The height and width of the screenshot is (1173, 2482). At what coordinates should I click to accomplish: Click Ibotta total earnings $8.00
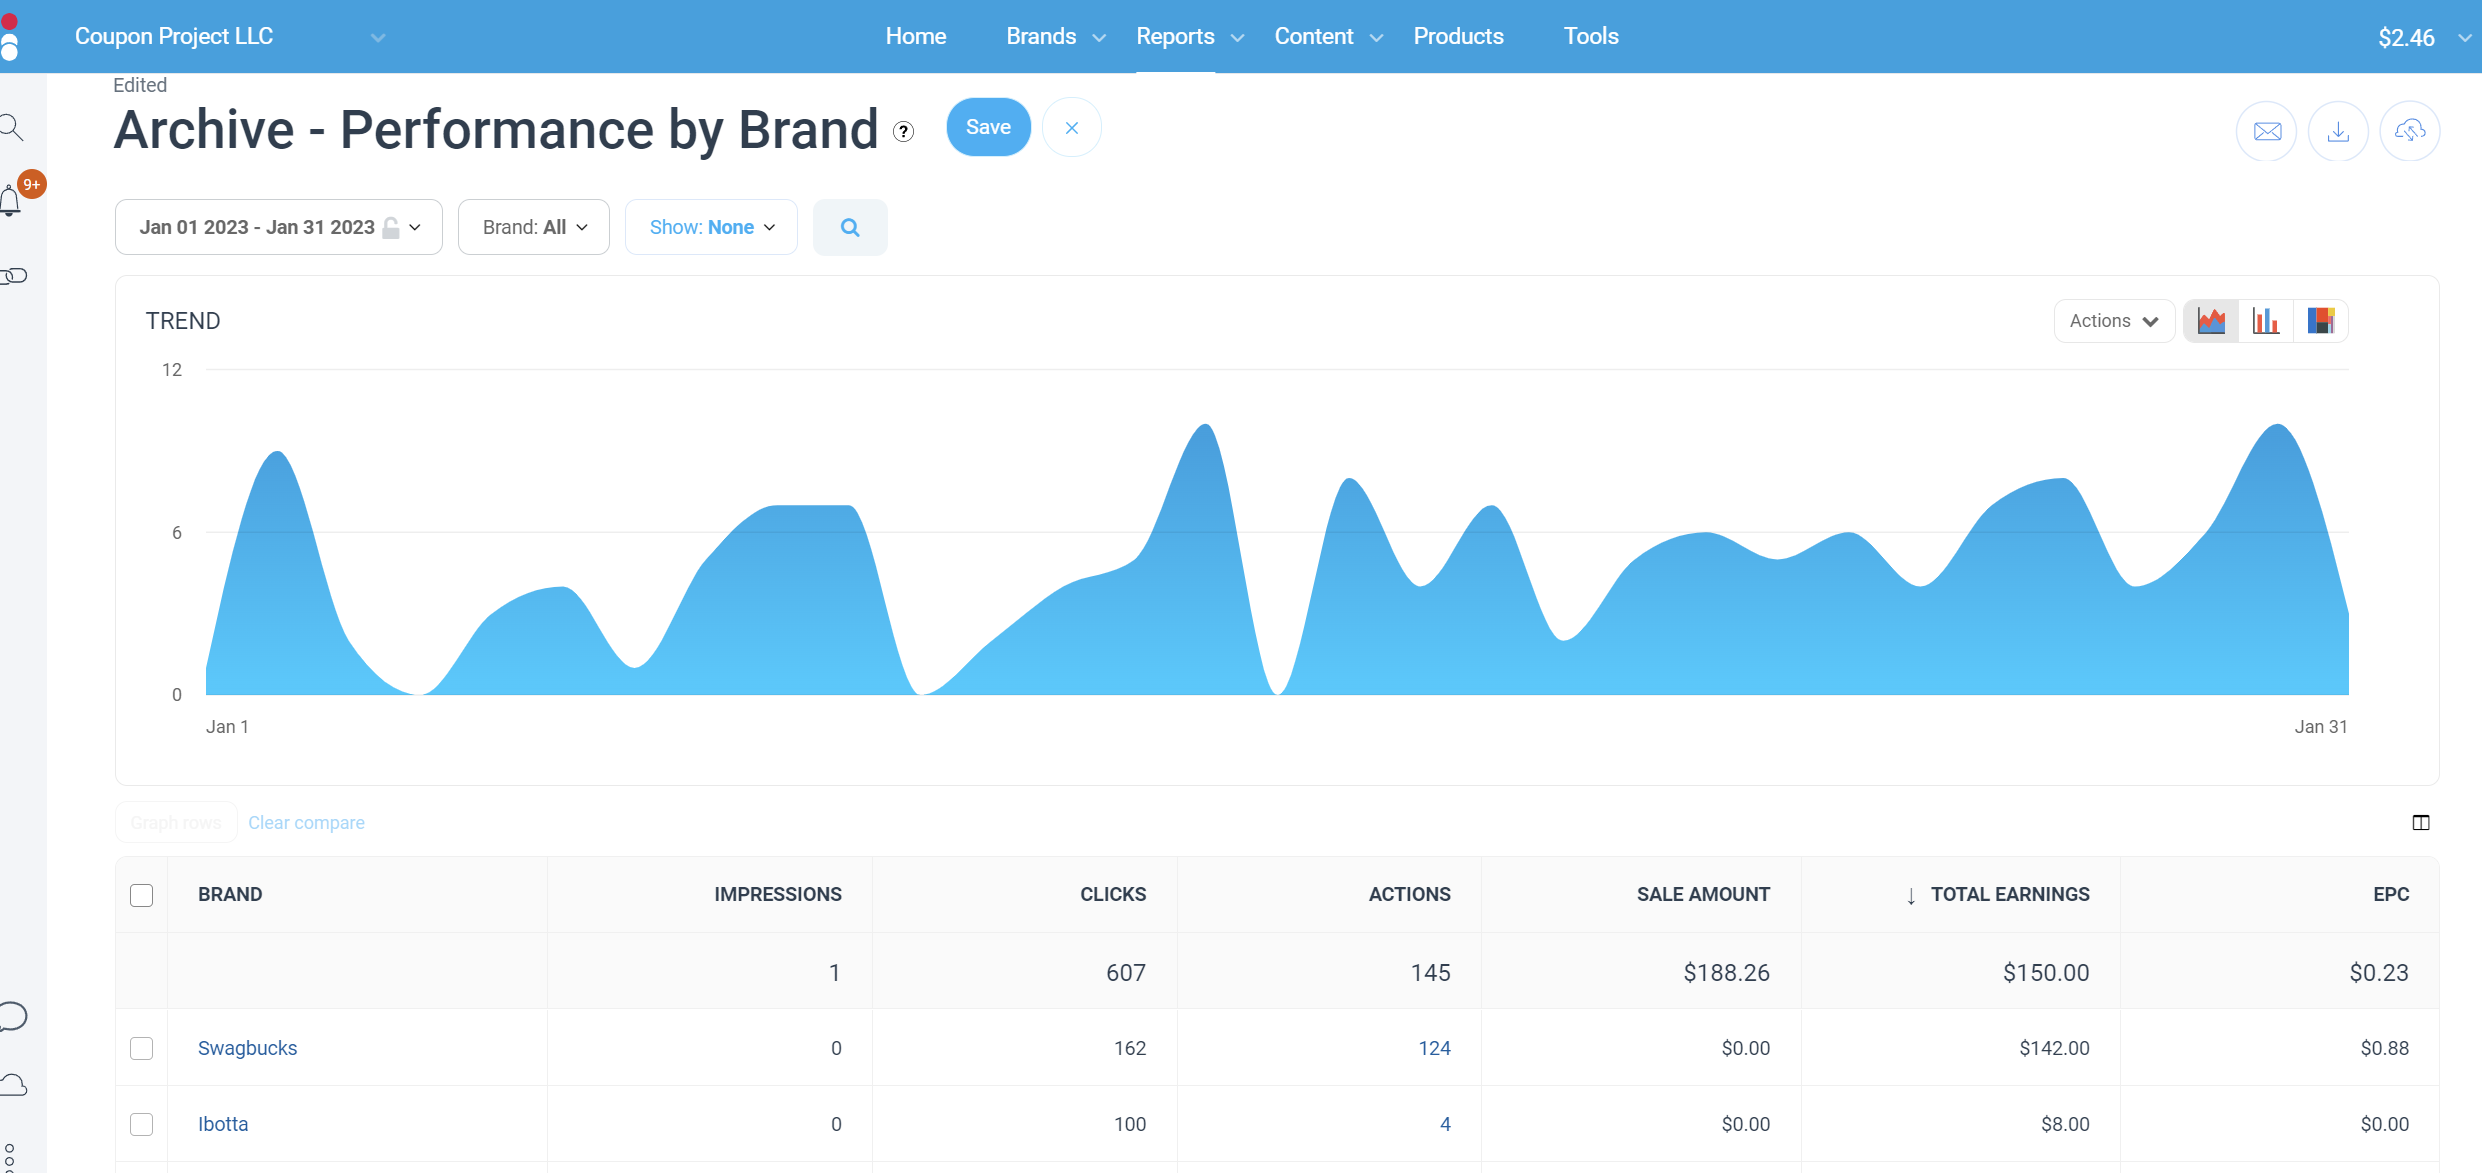point(2065,1124)
